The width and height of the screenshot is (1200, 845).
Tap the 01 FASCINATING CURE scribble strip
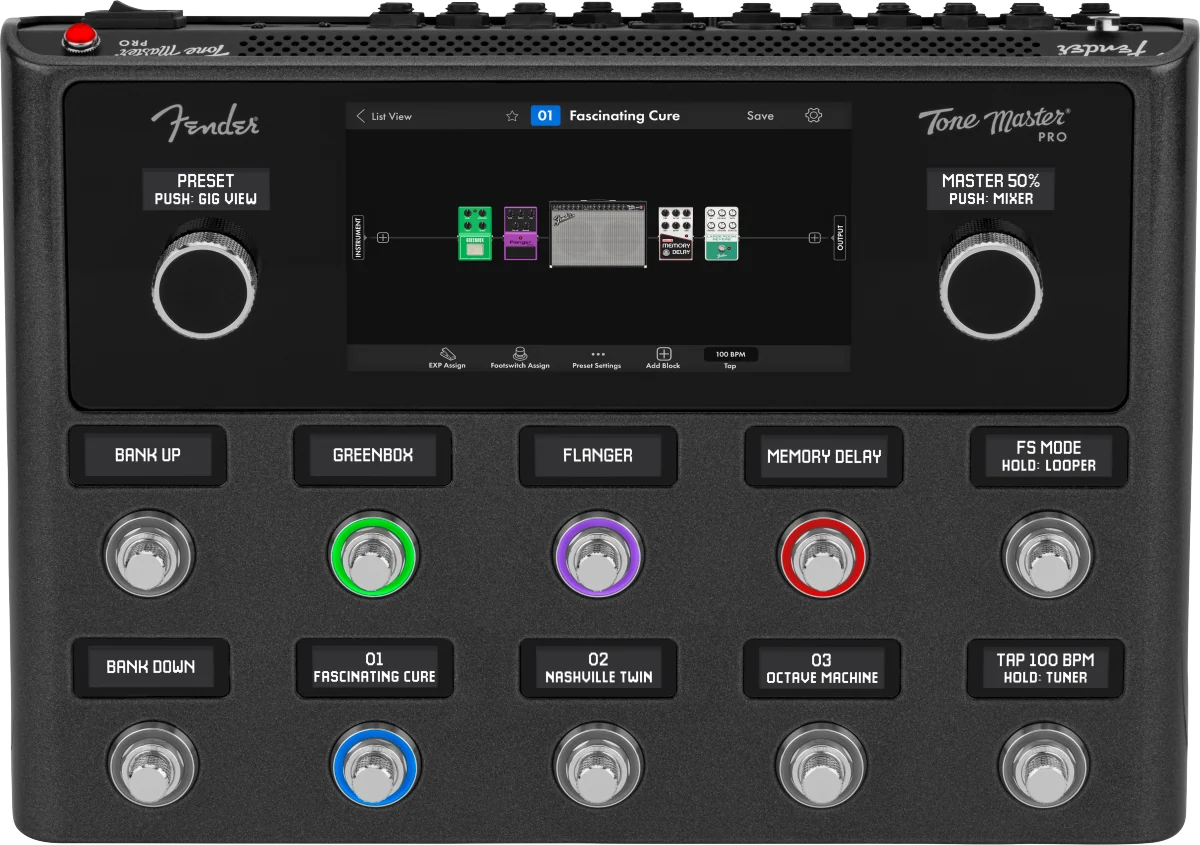pyautogui.click(x=374, y=668)
